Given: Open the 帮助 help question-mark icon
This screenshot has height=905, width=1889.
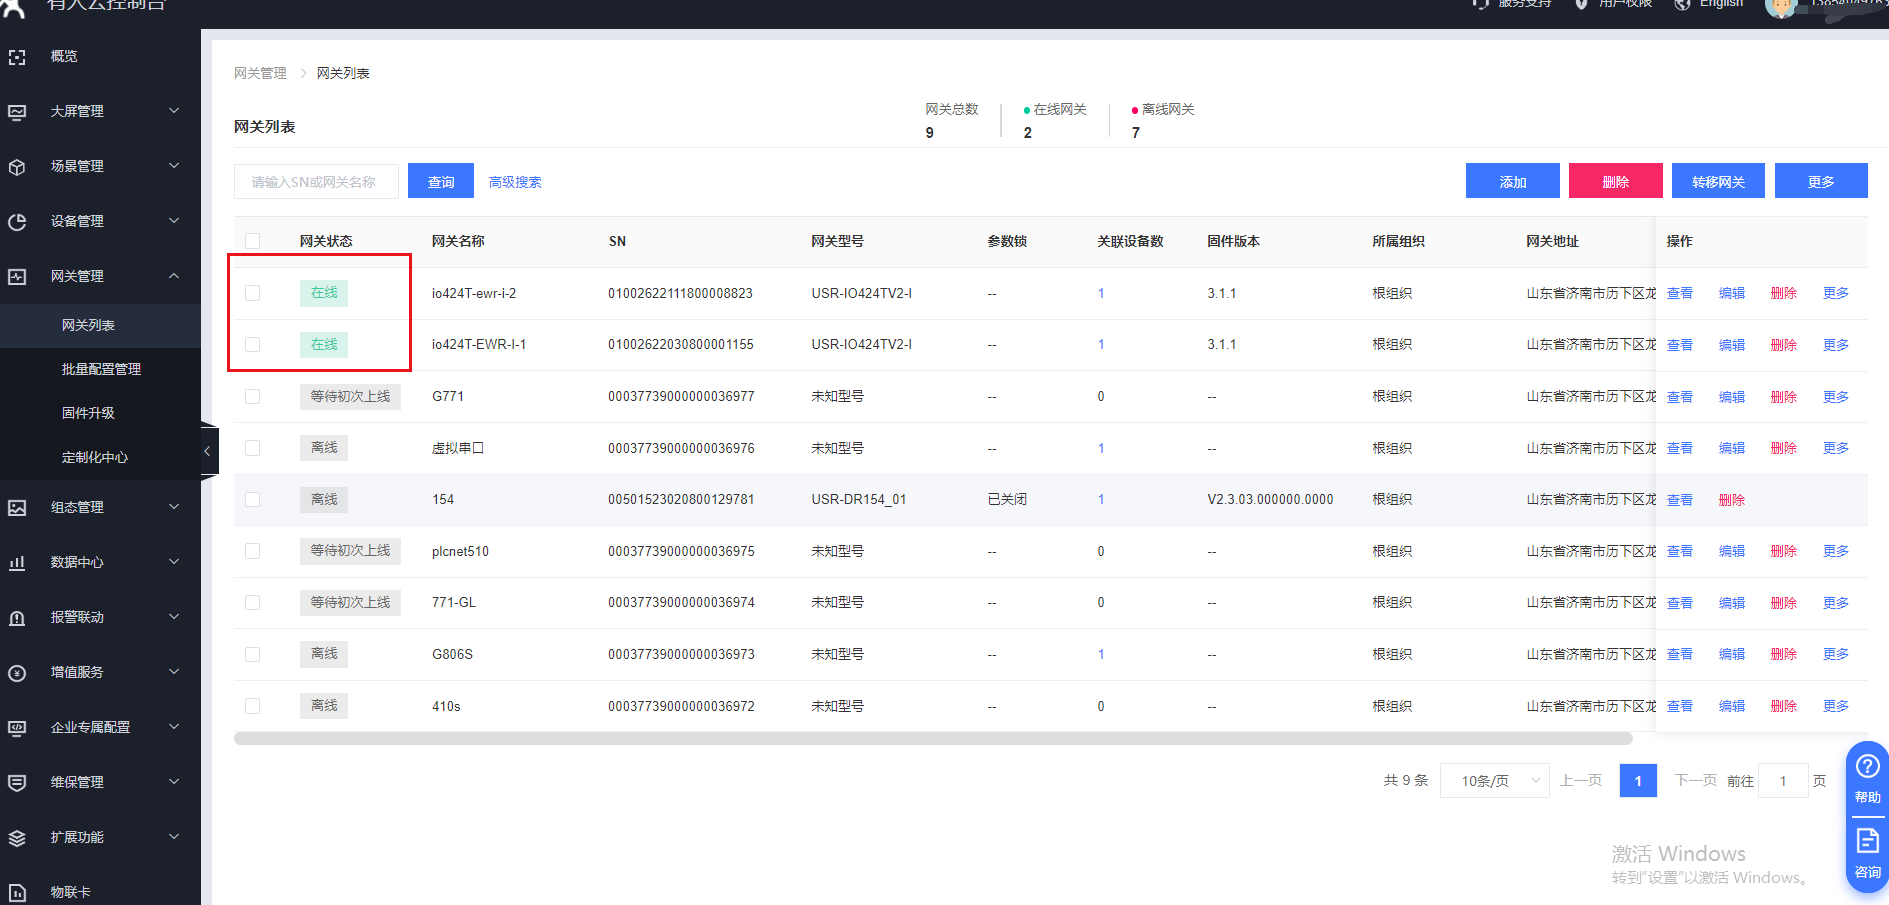Looking at the screenshot, I should pyautogui.click(x=1867, y=767).
